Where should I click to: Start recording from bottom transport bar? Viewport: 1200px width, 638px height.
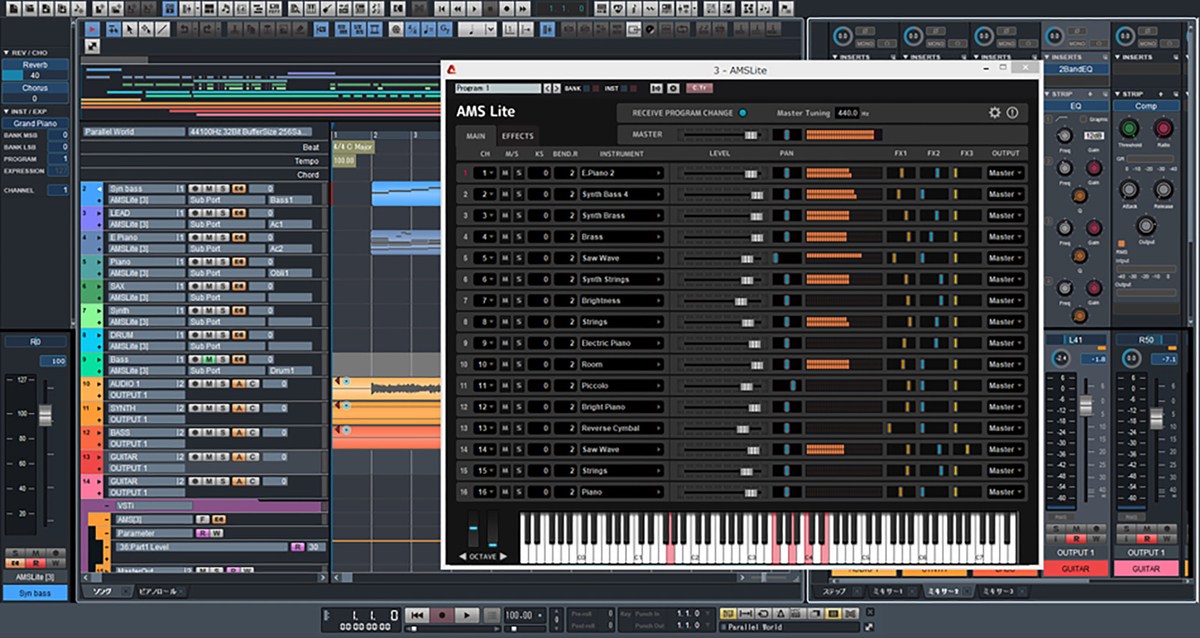442,615
